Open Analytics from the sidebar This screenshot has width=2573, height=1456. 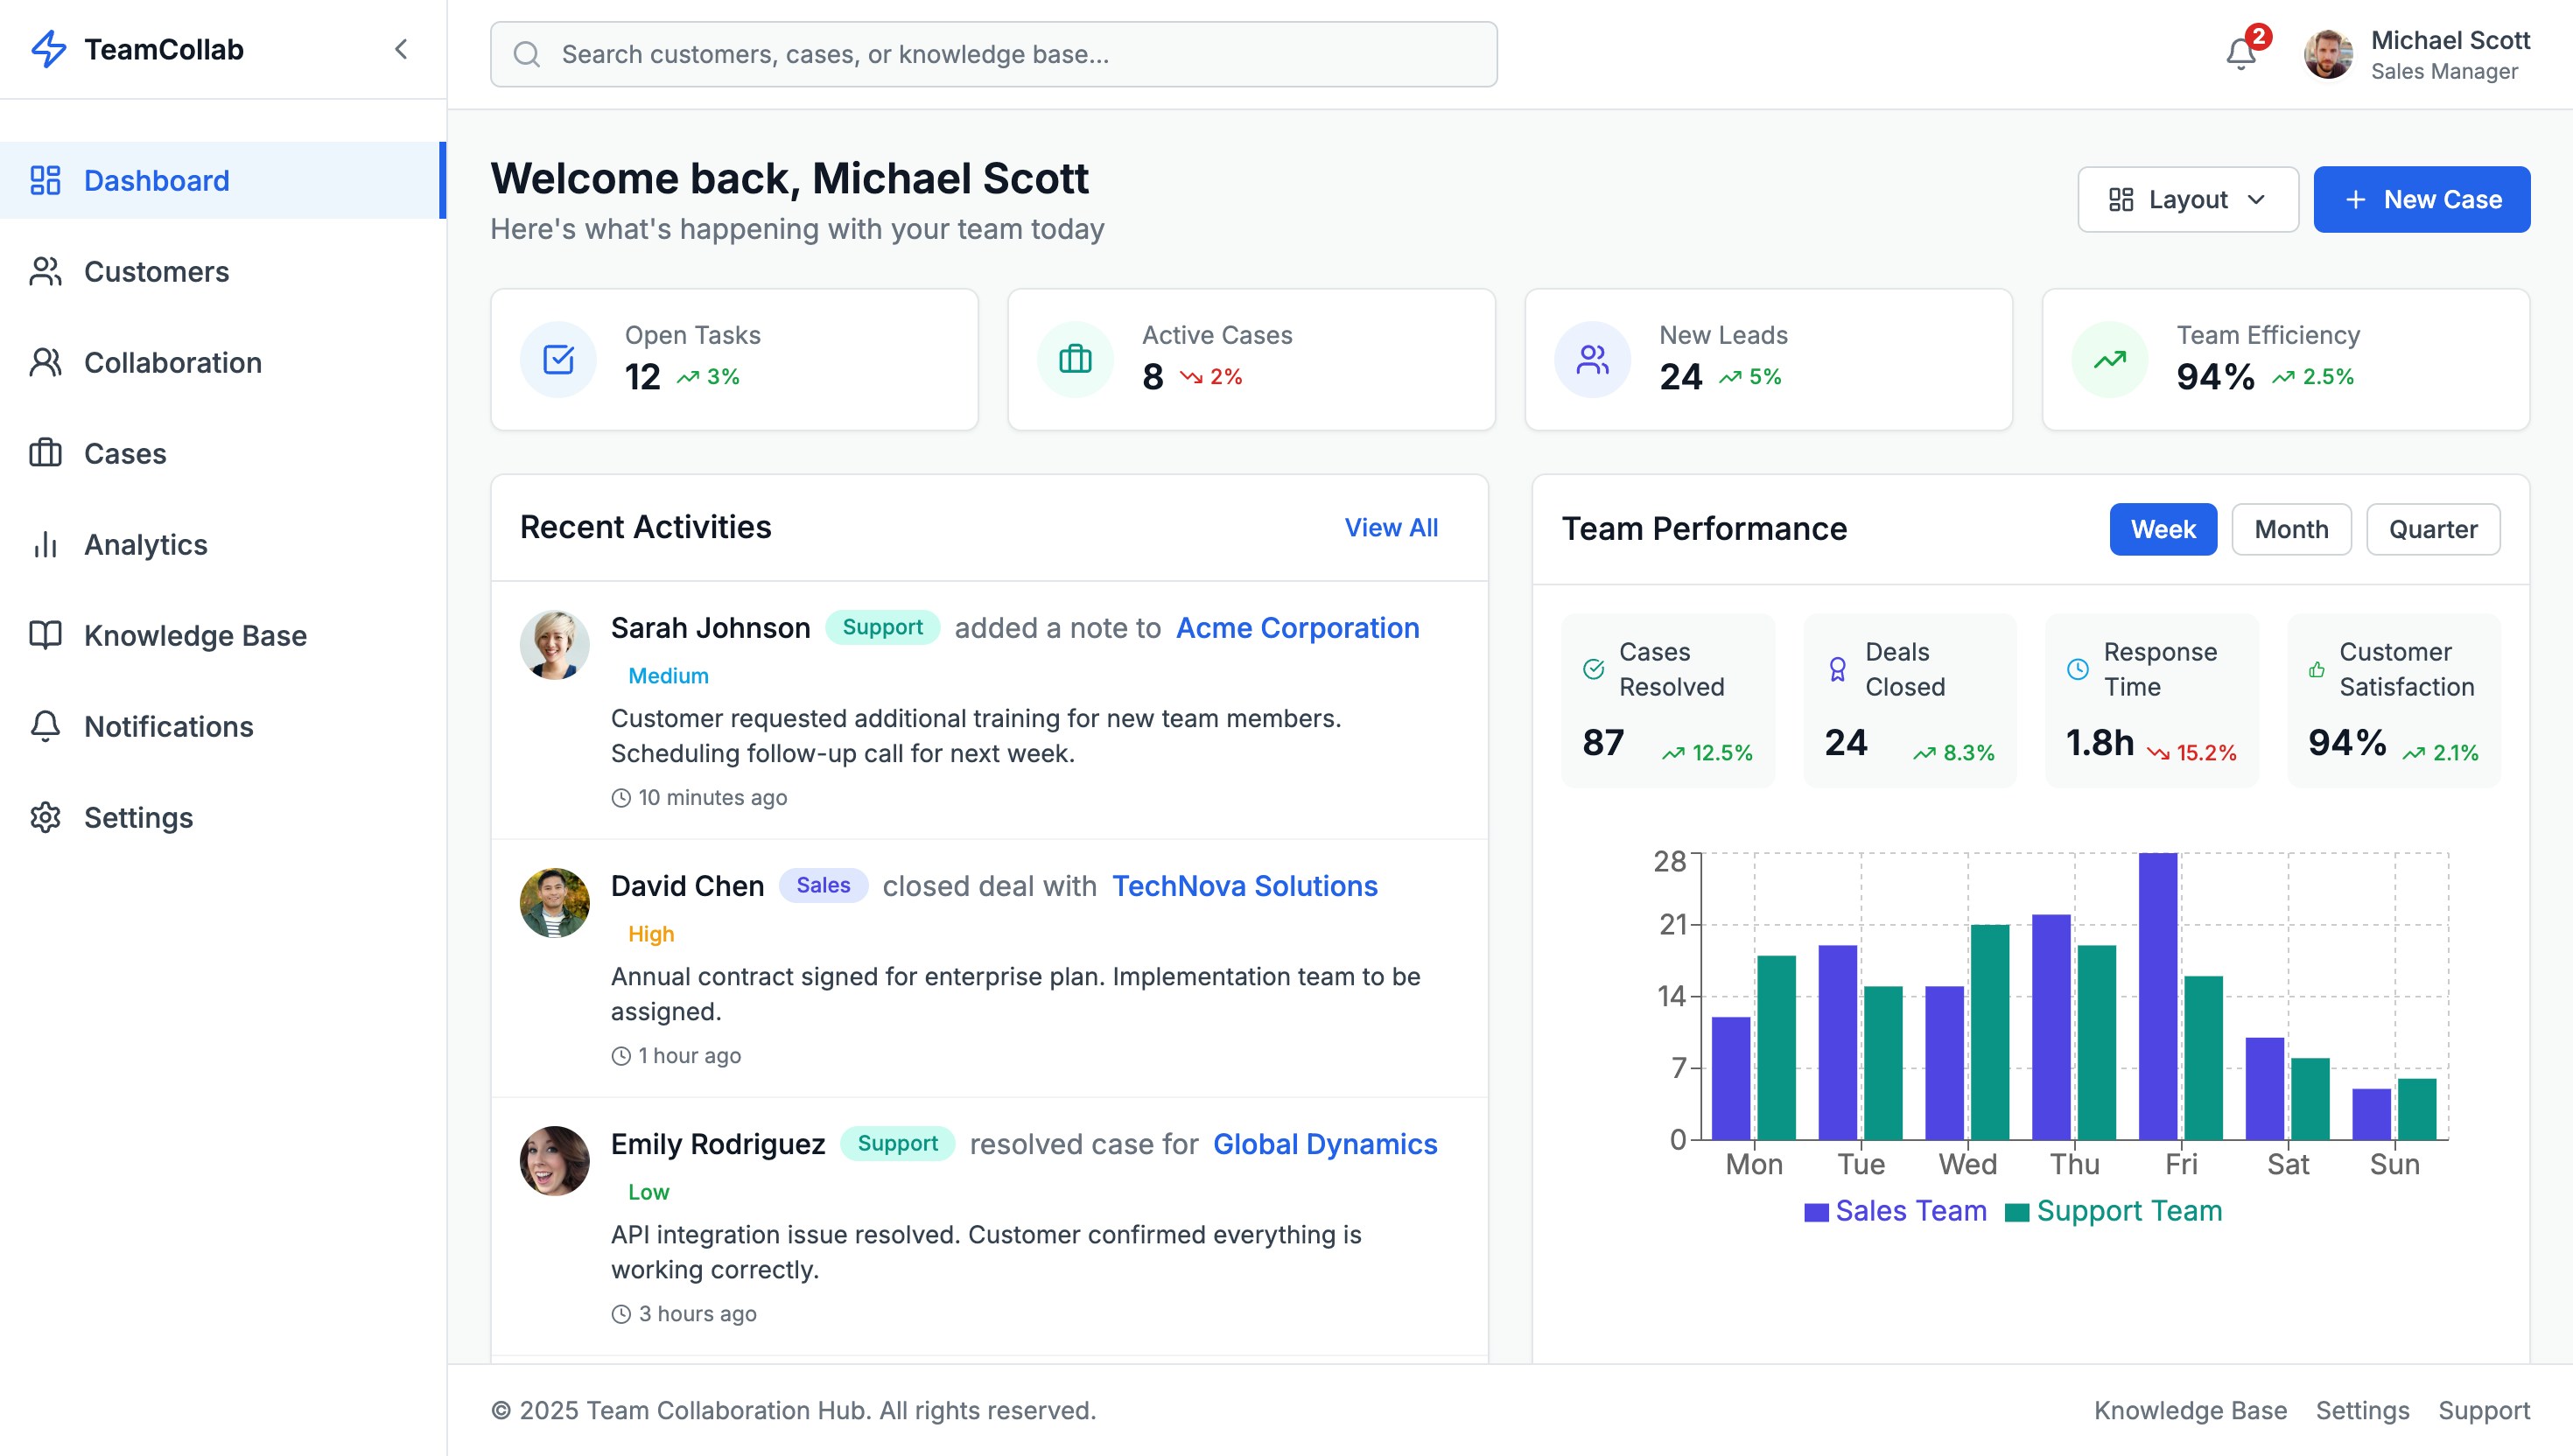(x=145, y=545)
